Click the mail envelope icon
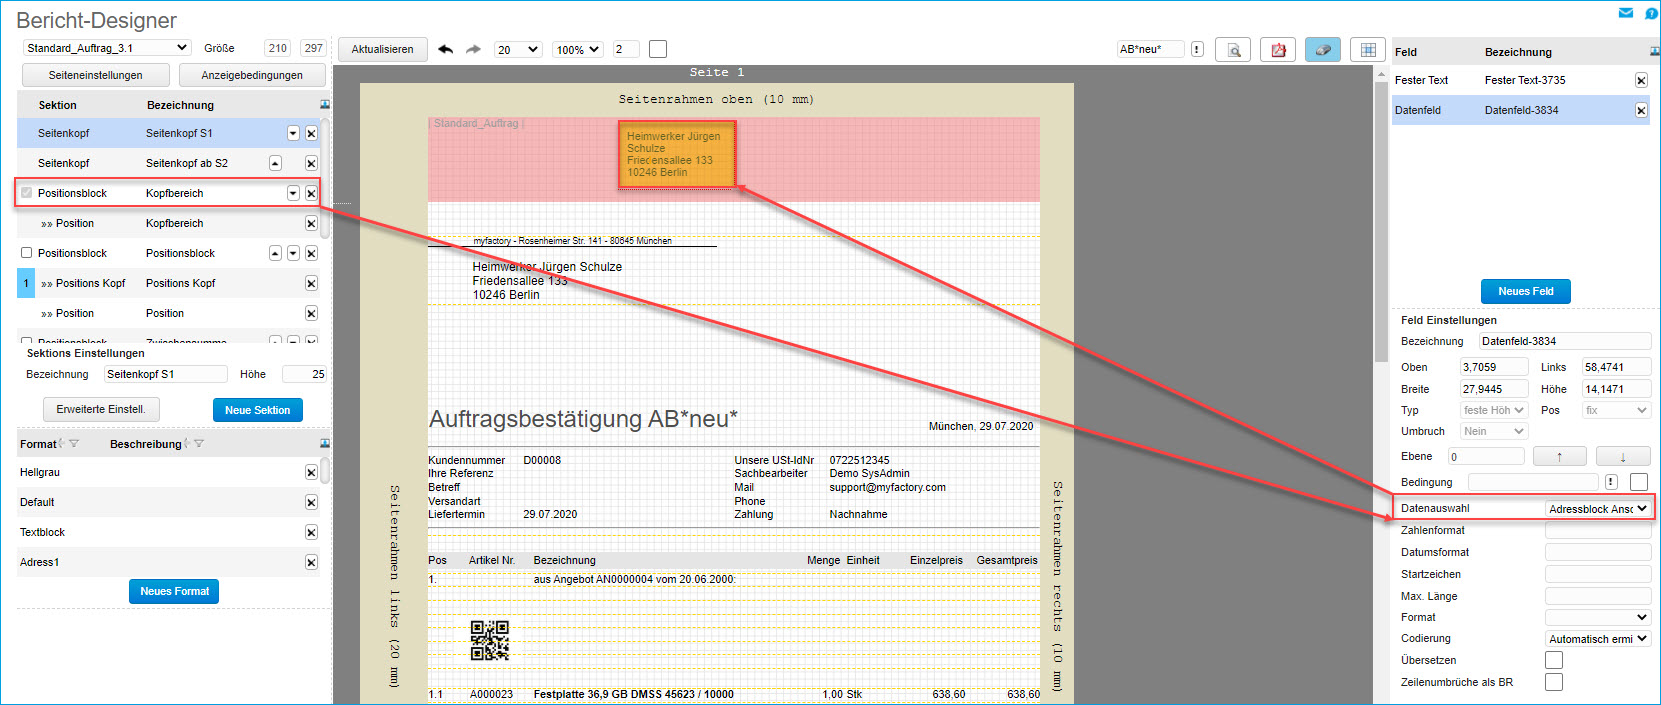 tap(1625, 13)
